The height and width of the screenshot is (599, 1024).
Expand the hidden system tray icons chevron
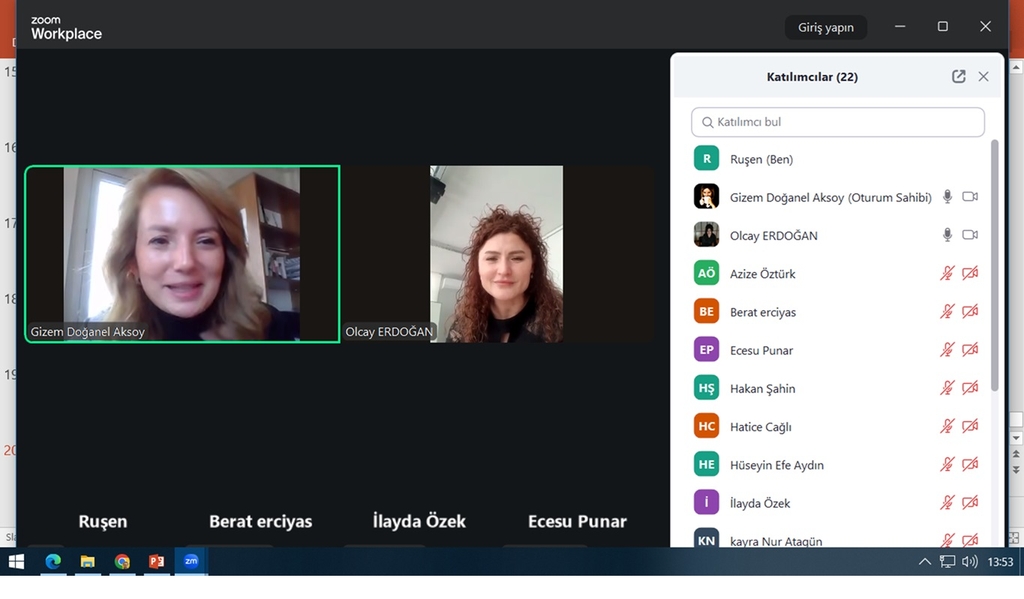[x=924, y=562]
